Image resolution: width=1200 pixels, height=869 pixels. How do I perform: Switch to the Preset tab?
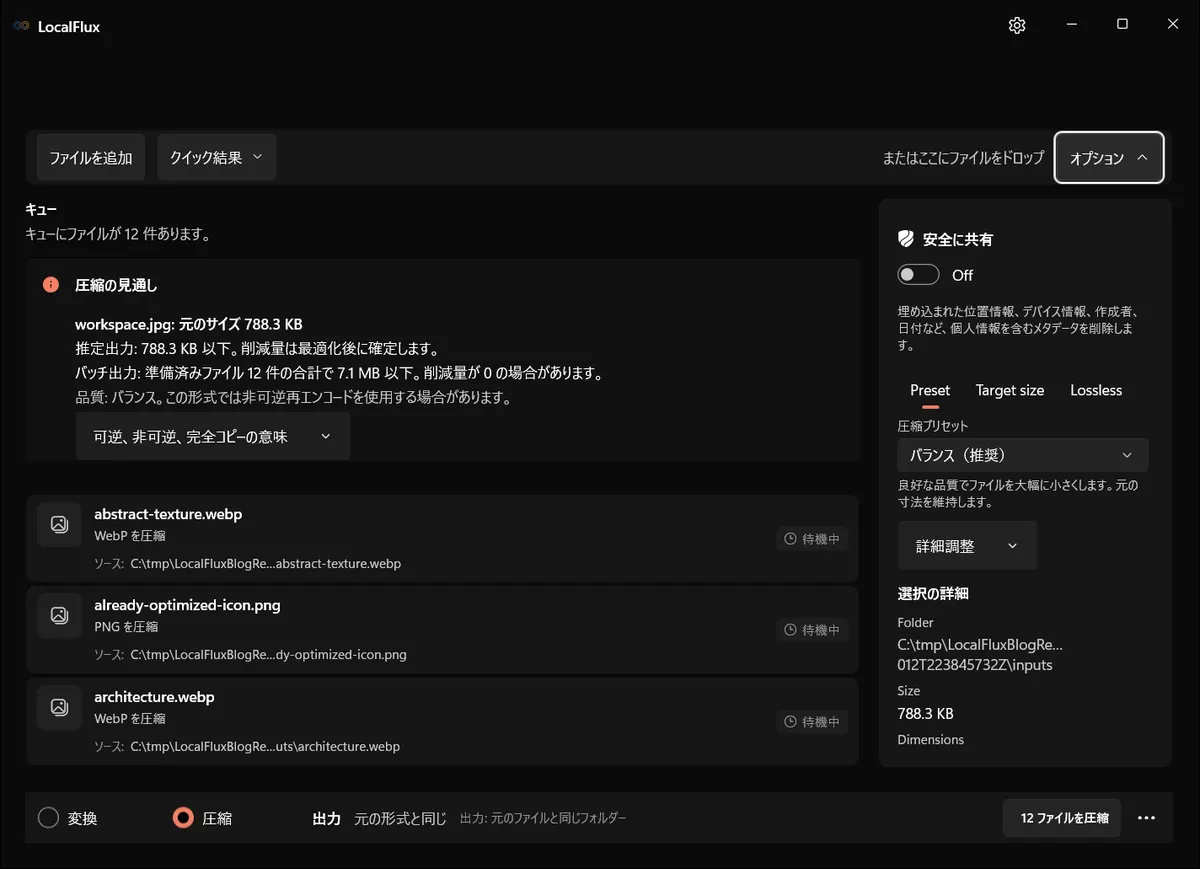(930, 391)
